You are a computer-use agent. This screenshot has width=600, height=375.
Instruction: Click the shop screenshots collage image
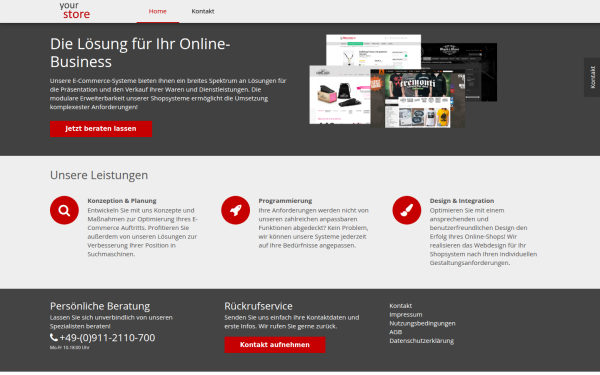tap(403, 81)
